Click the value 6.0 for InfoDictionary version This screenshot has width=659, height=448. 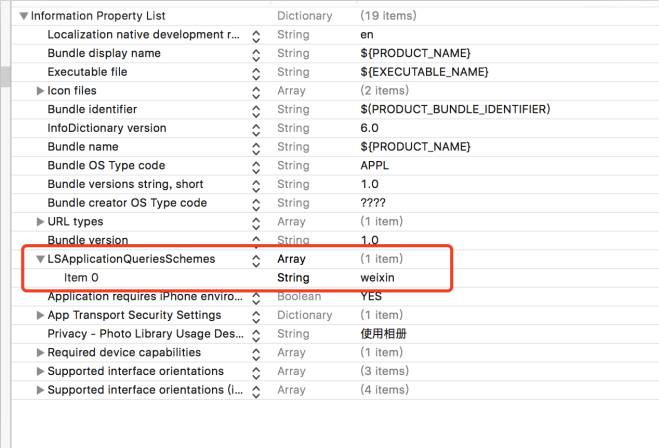pos(369,128)
